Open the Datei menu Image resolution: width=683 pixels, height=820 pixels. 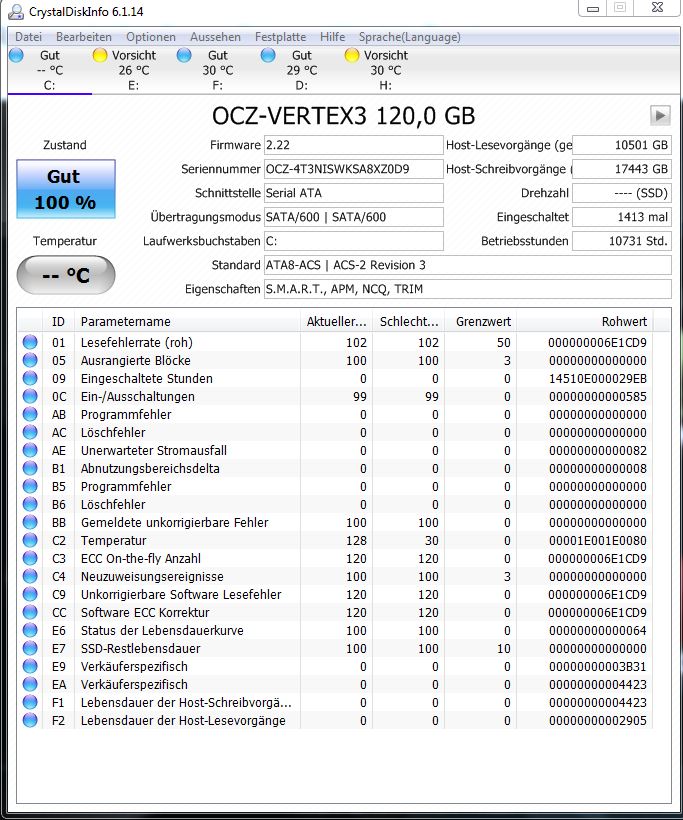click(x=28, y=37)
